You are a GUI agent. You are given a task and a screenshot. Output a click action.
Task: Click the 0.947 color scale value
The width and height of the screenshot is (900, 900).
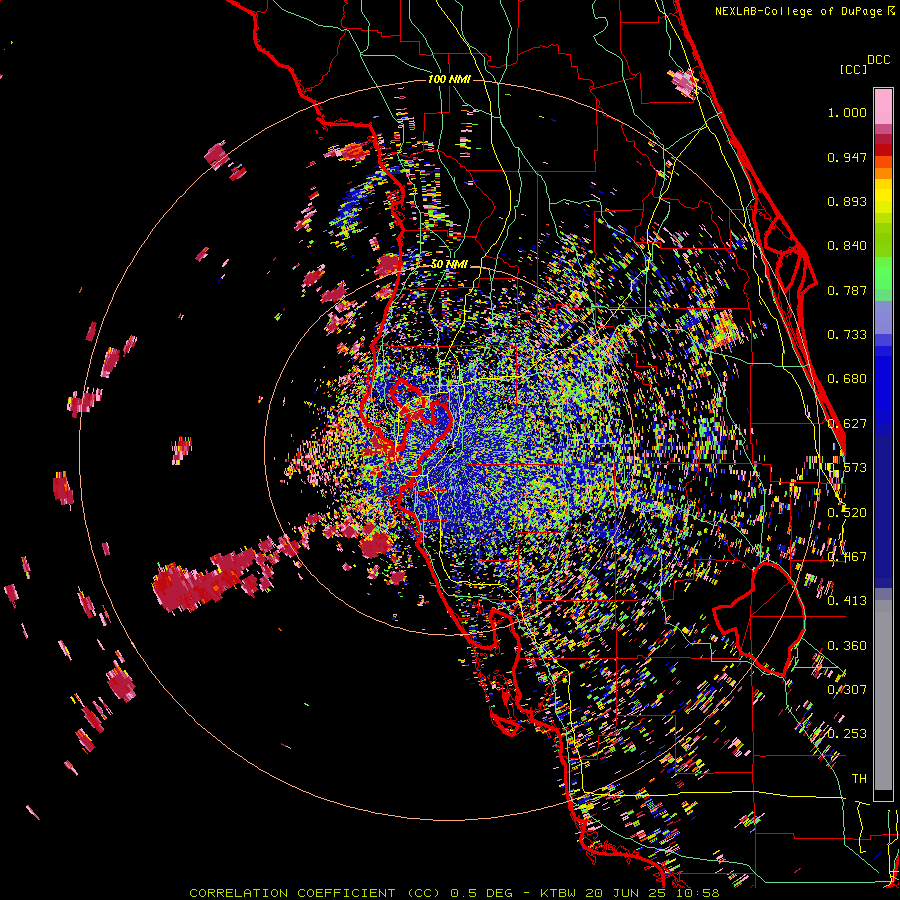tap(847, 157)
